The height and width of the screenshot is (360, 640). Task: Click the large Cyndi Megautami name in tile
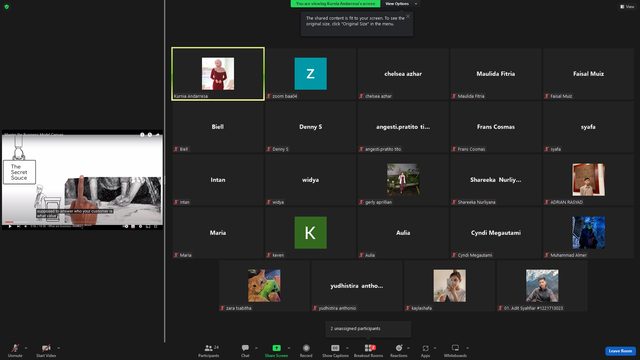pos(496,233)
